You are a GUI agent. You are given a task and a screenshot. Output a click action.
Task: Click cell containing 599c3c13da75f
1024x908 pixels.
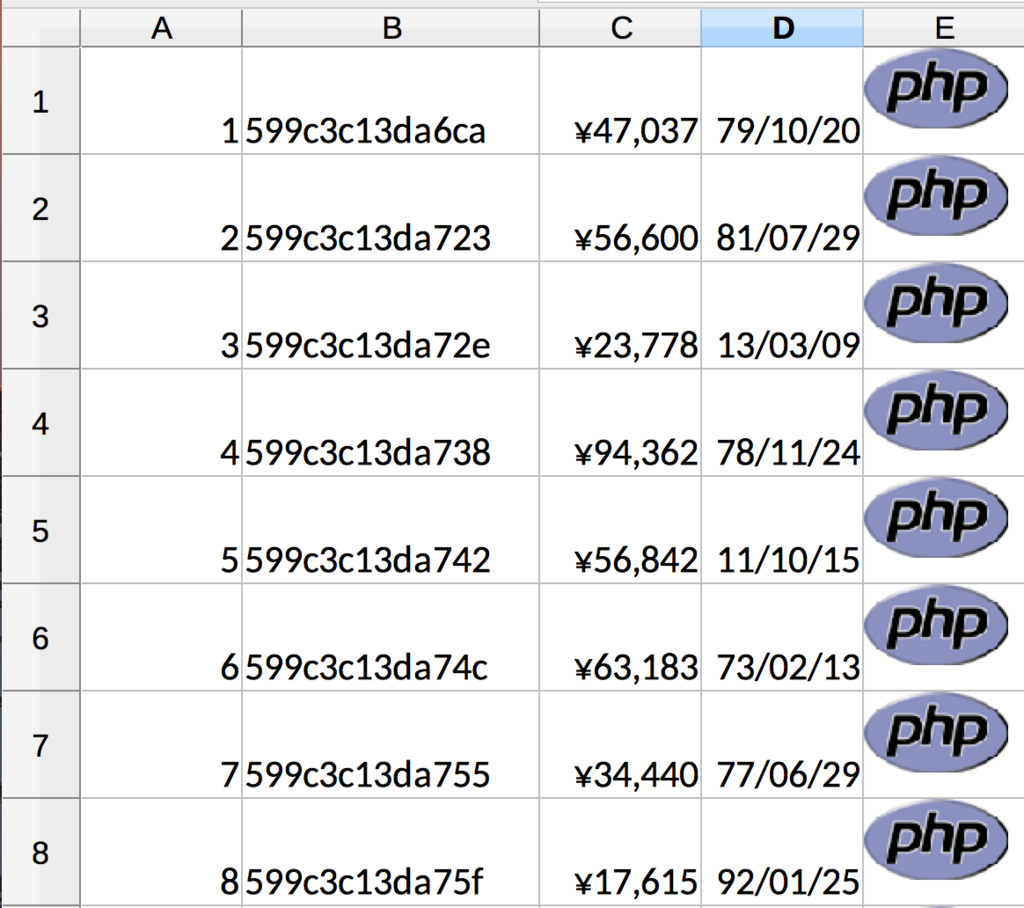(391, 852)
